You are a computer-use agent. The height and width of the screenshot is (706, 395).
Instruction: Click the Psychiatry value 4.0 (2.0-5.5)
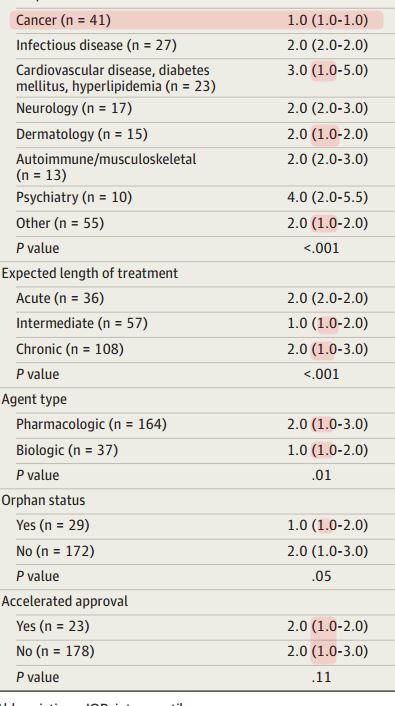pyautogui.click(x=327, y=197)
